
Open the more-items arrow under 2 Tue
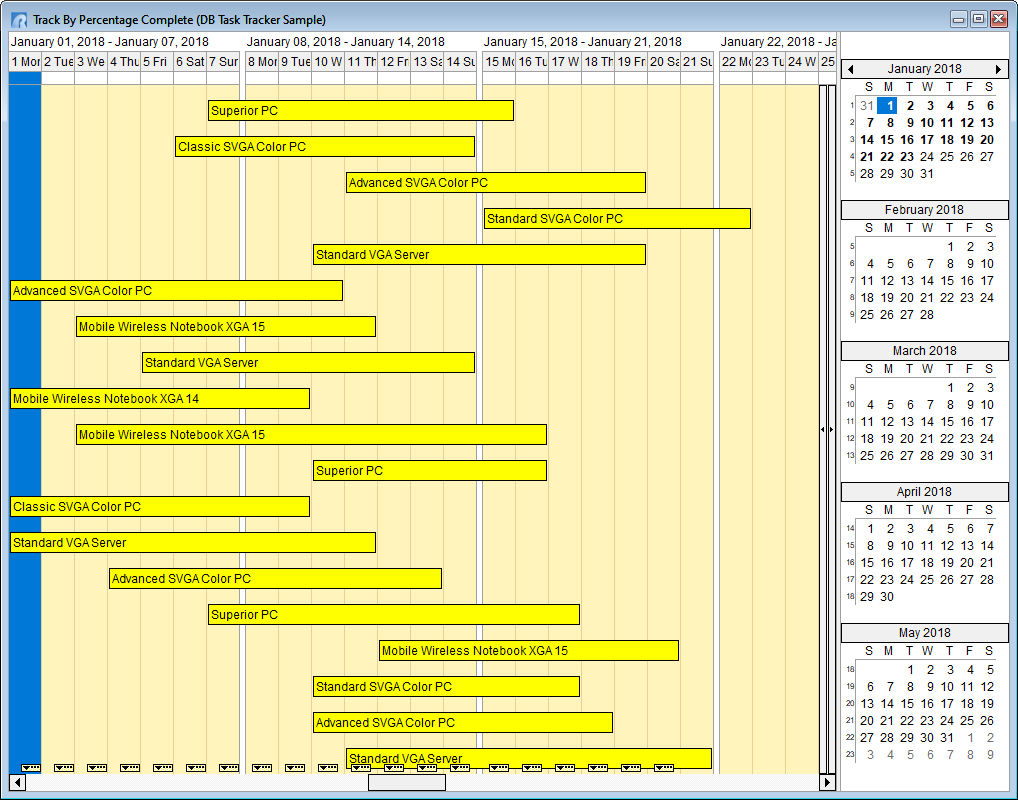pos(64,768)
